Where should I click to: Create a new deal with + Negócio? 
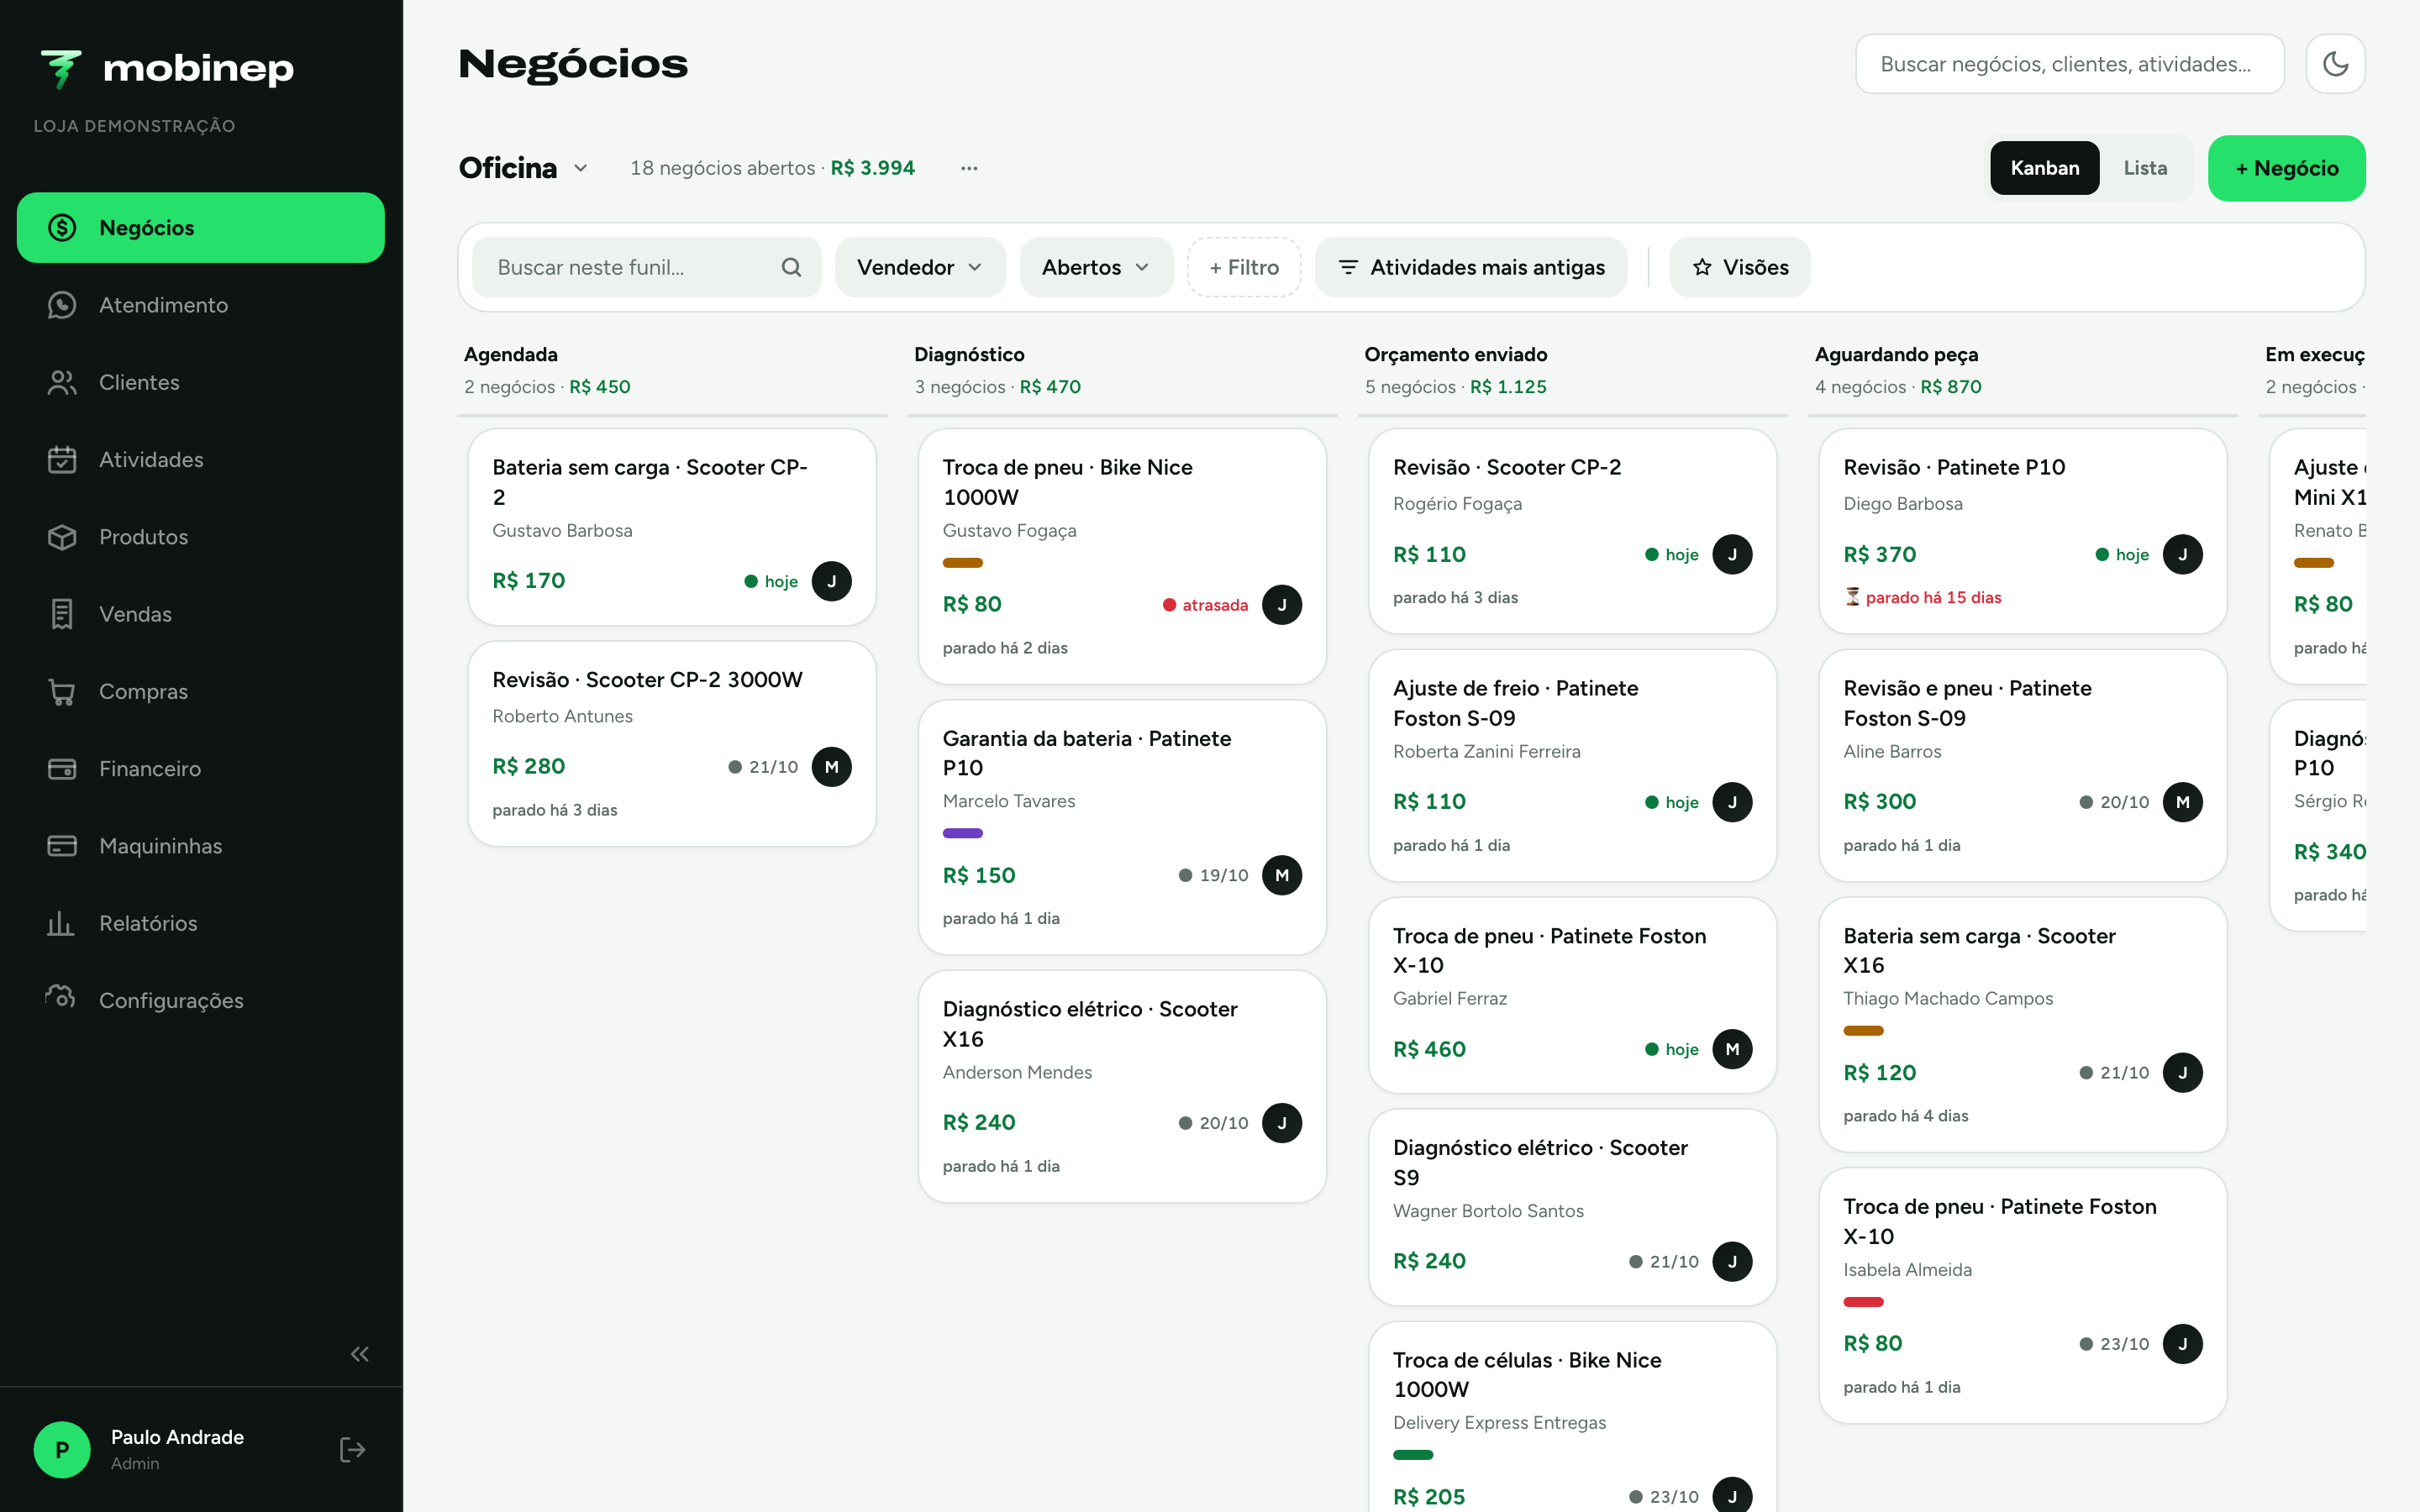2286,168
